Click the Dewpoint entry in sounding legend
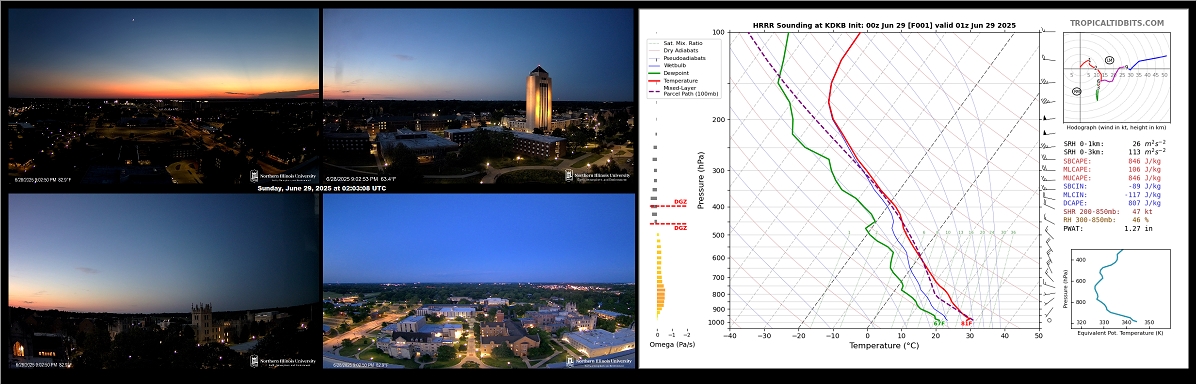 coord(681,73)
